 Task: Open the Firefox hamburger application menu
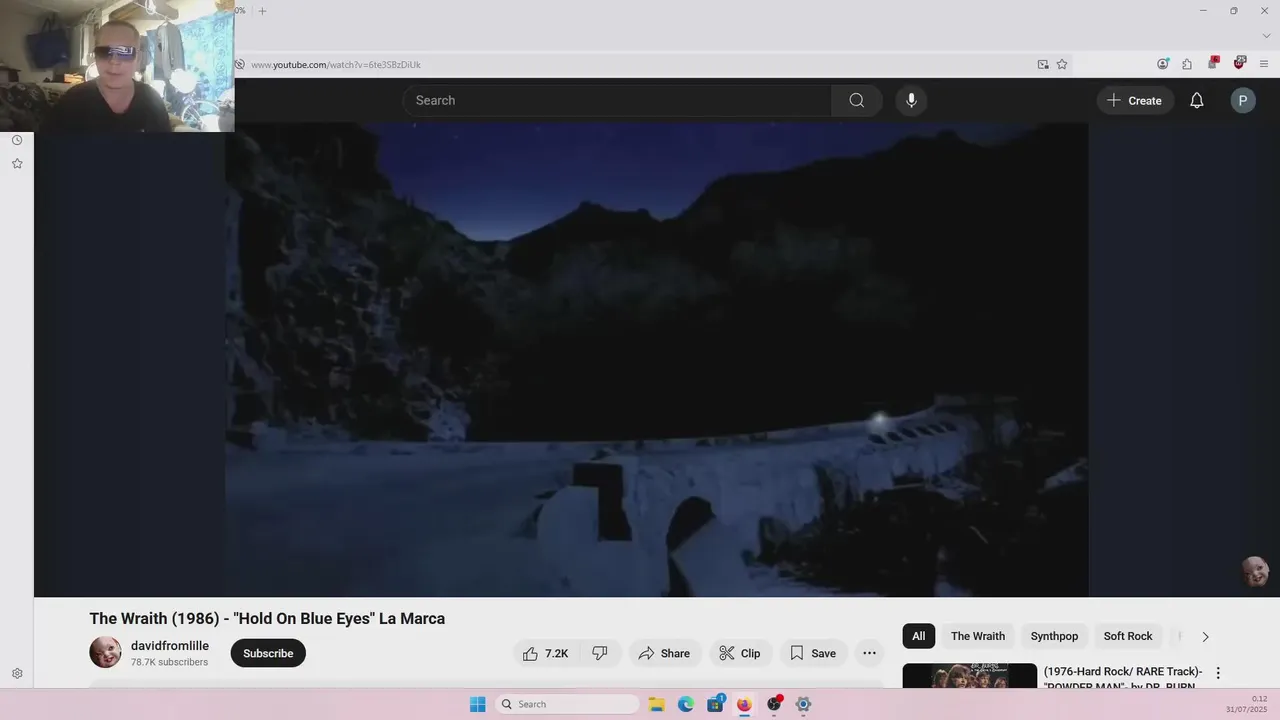click(1264, 64)
